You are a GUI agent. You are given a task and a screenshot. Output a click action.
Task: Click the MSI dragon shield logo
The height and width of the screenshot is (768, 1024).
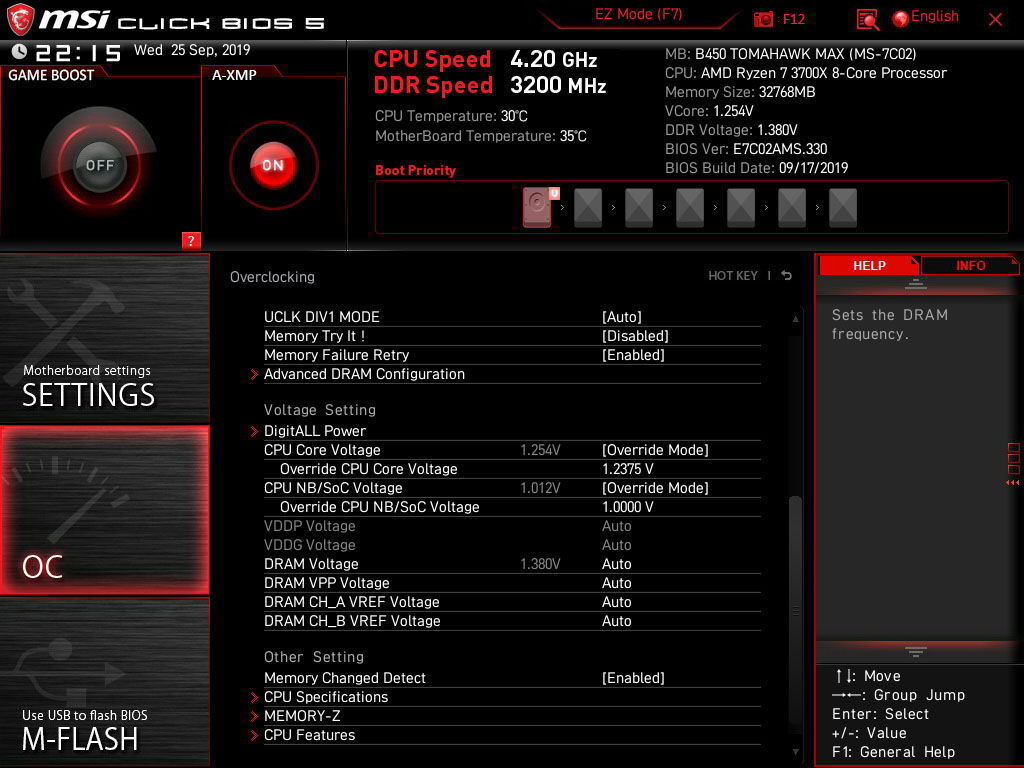[20, 20]
